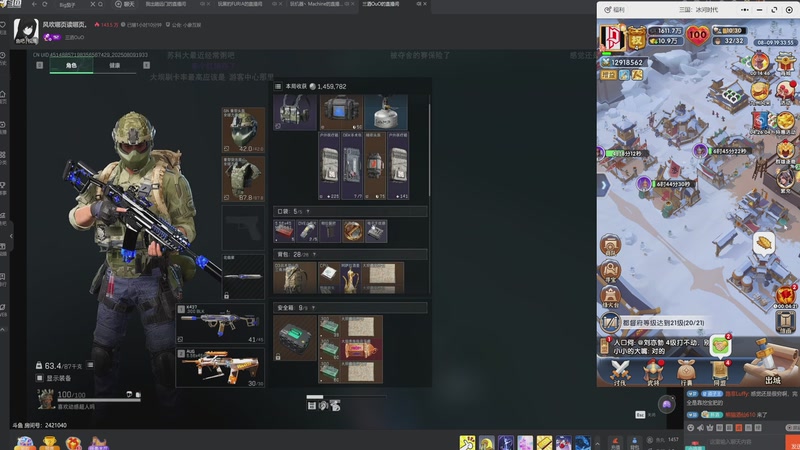This screenshot has width=800, height=450.
Task: Open the red leaf event icon with badge 2
Action: [x=785, y=295]
